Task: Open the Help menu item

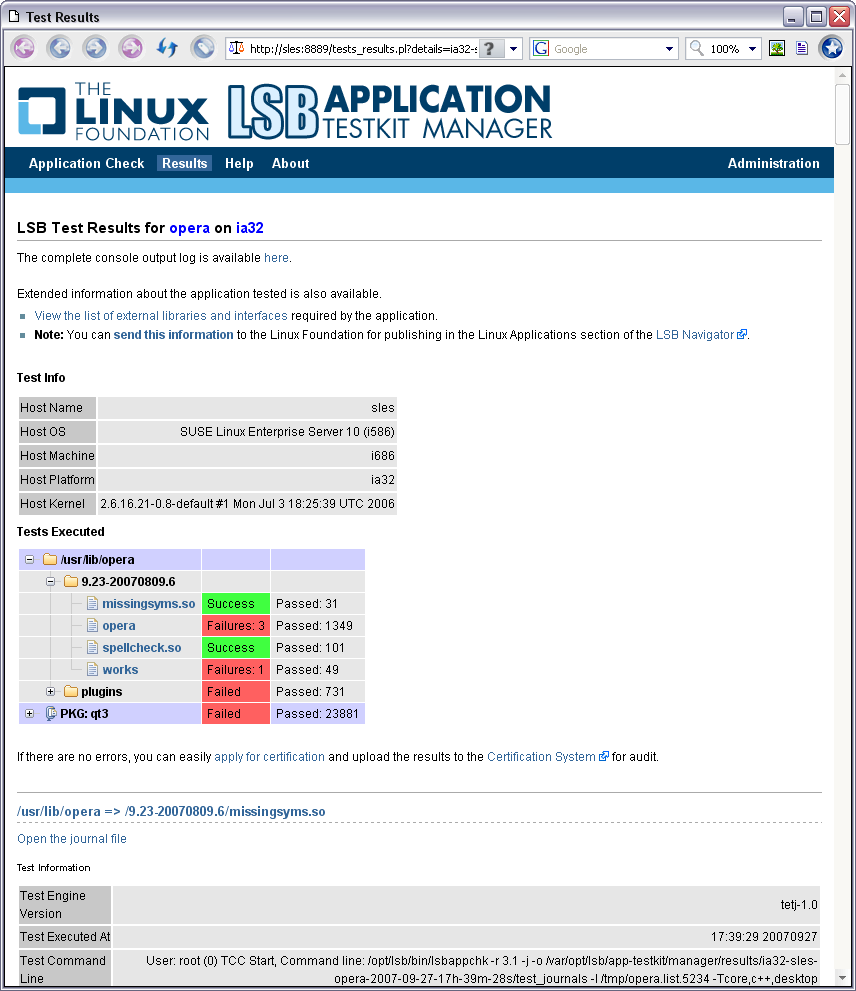Action: [239, 163]
